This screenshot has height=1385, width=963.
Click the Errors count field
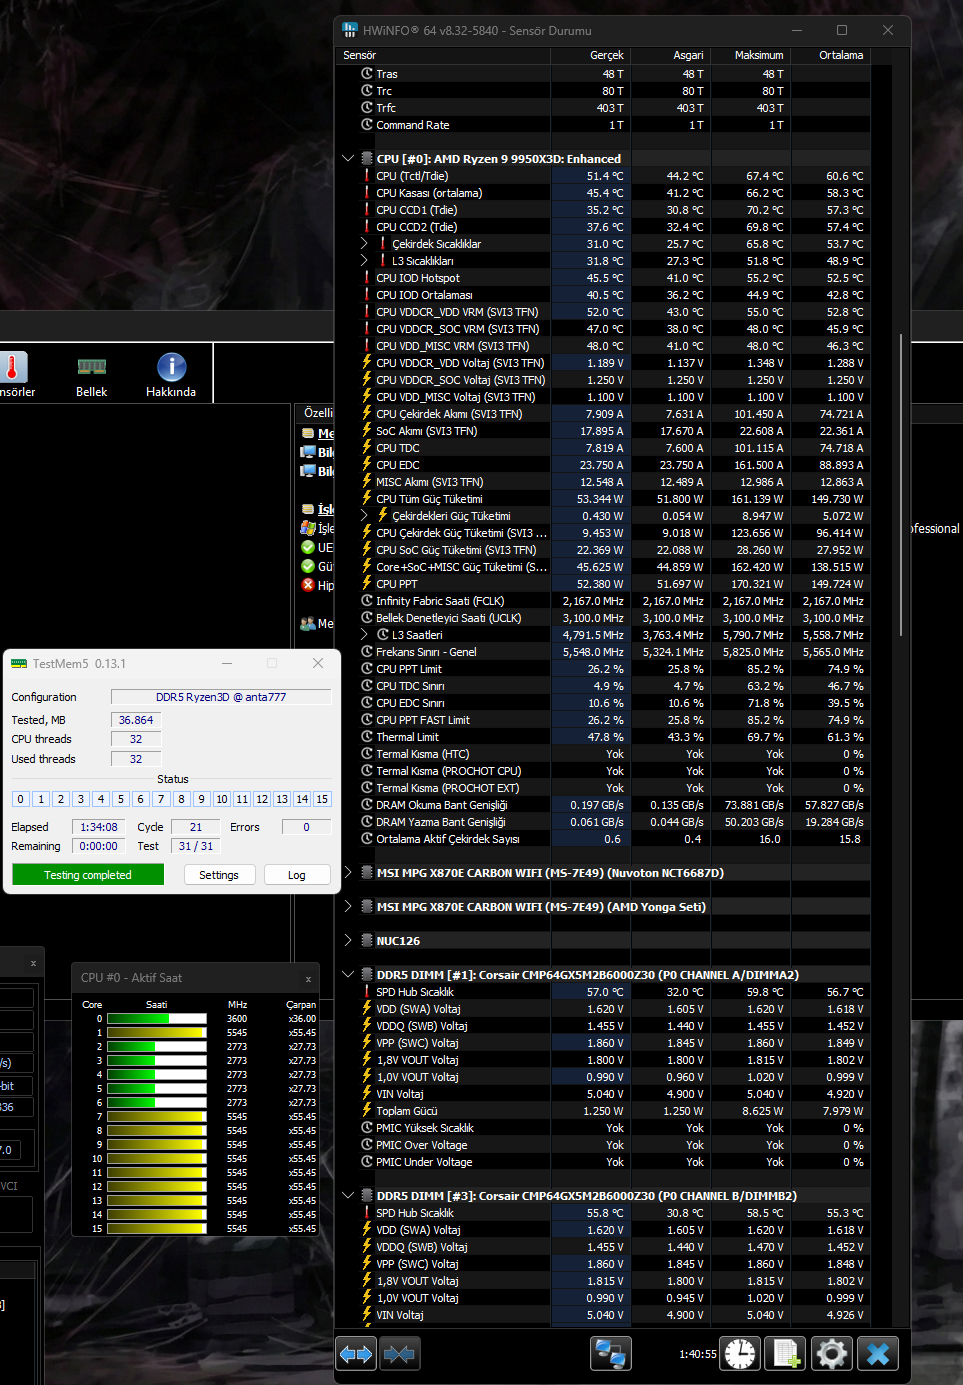click(x=306, y=827)
